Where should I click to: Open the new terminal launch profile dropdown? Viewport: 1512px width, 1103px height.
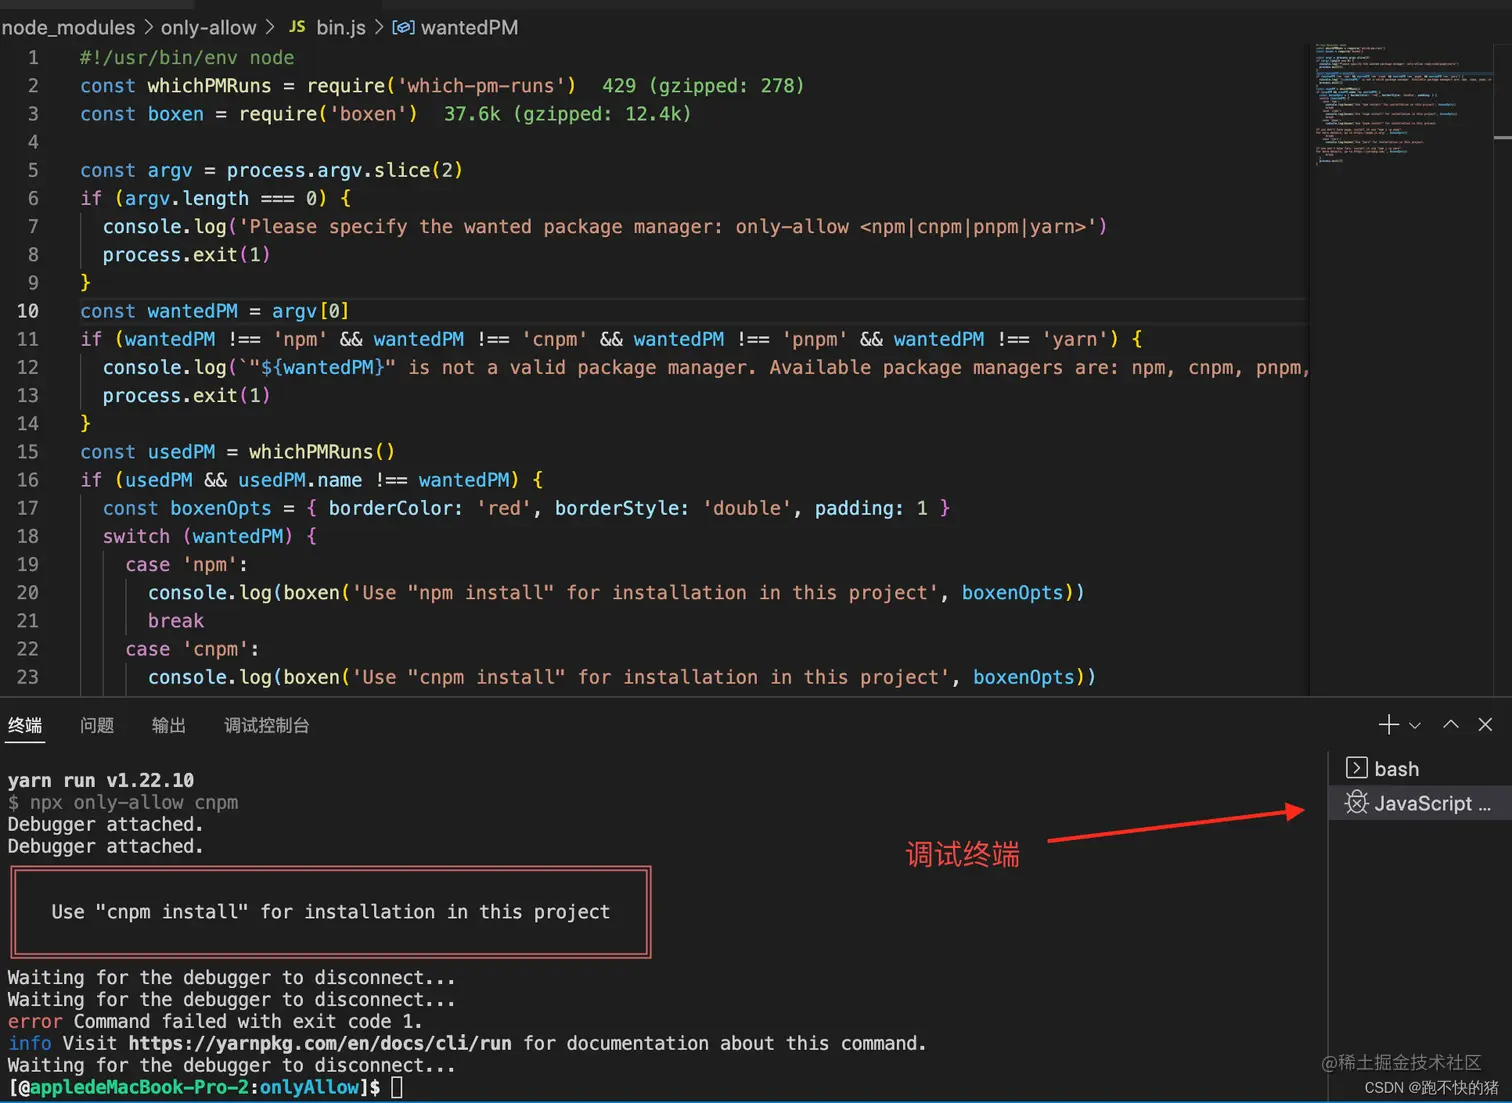[x=1414, y=725]
